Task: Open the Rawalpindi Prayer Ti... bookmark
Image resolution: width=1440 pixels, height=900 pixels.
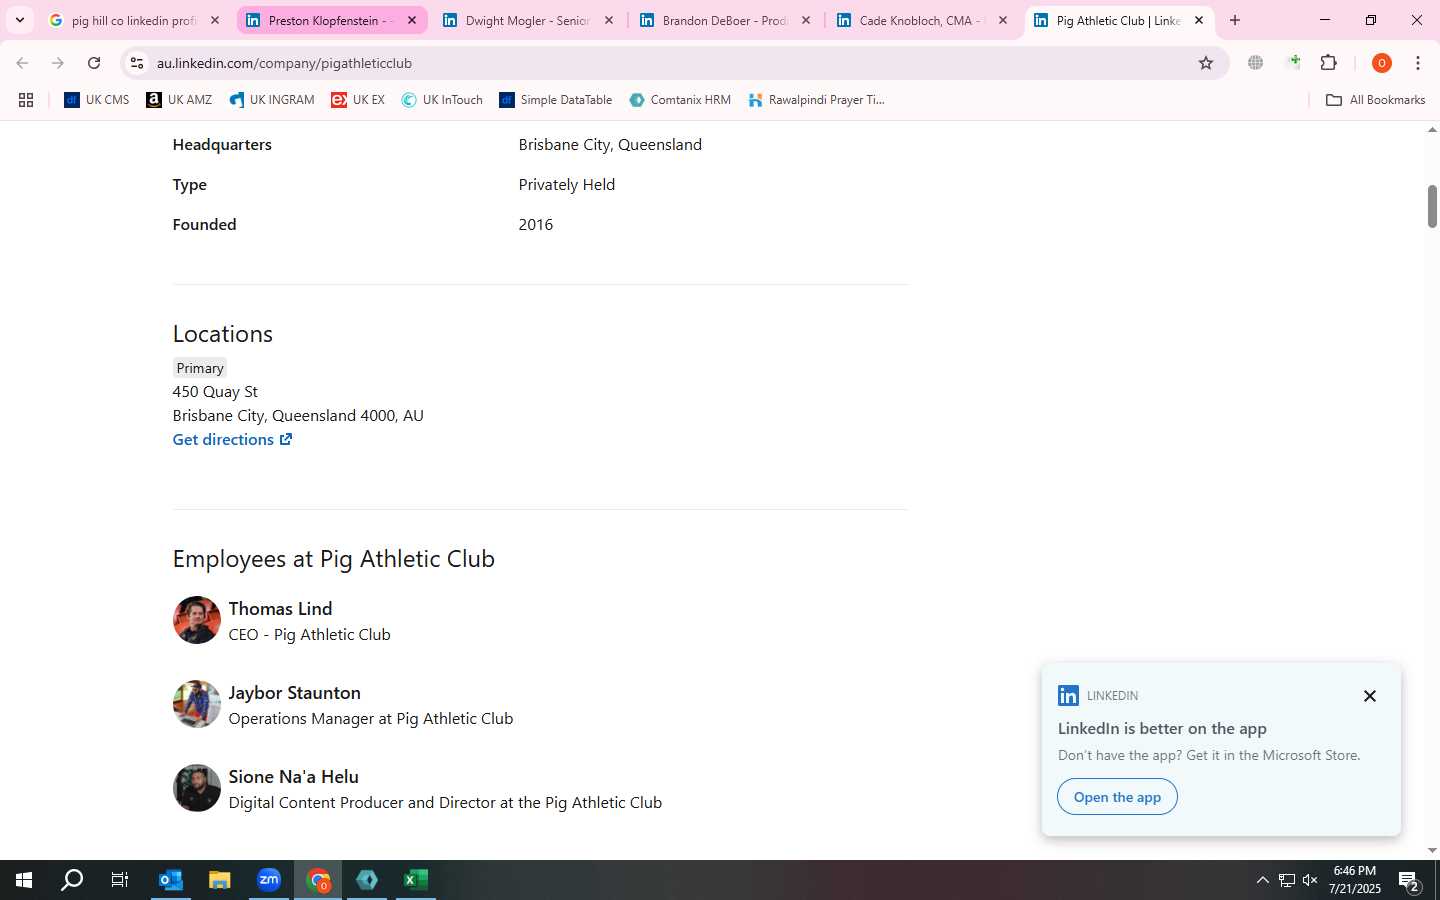Action: pos(816,100)
